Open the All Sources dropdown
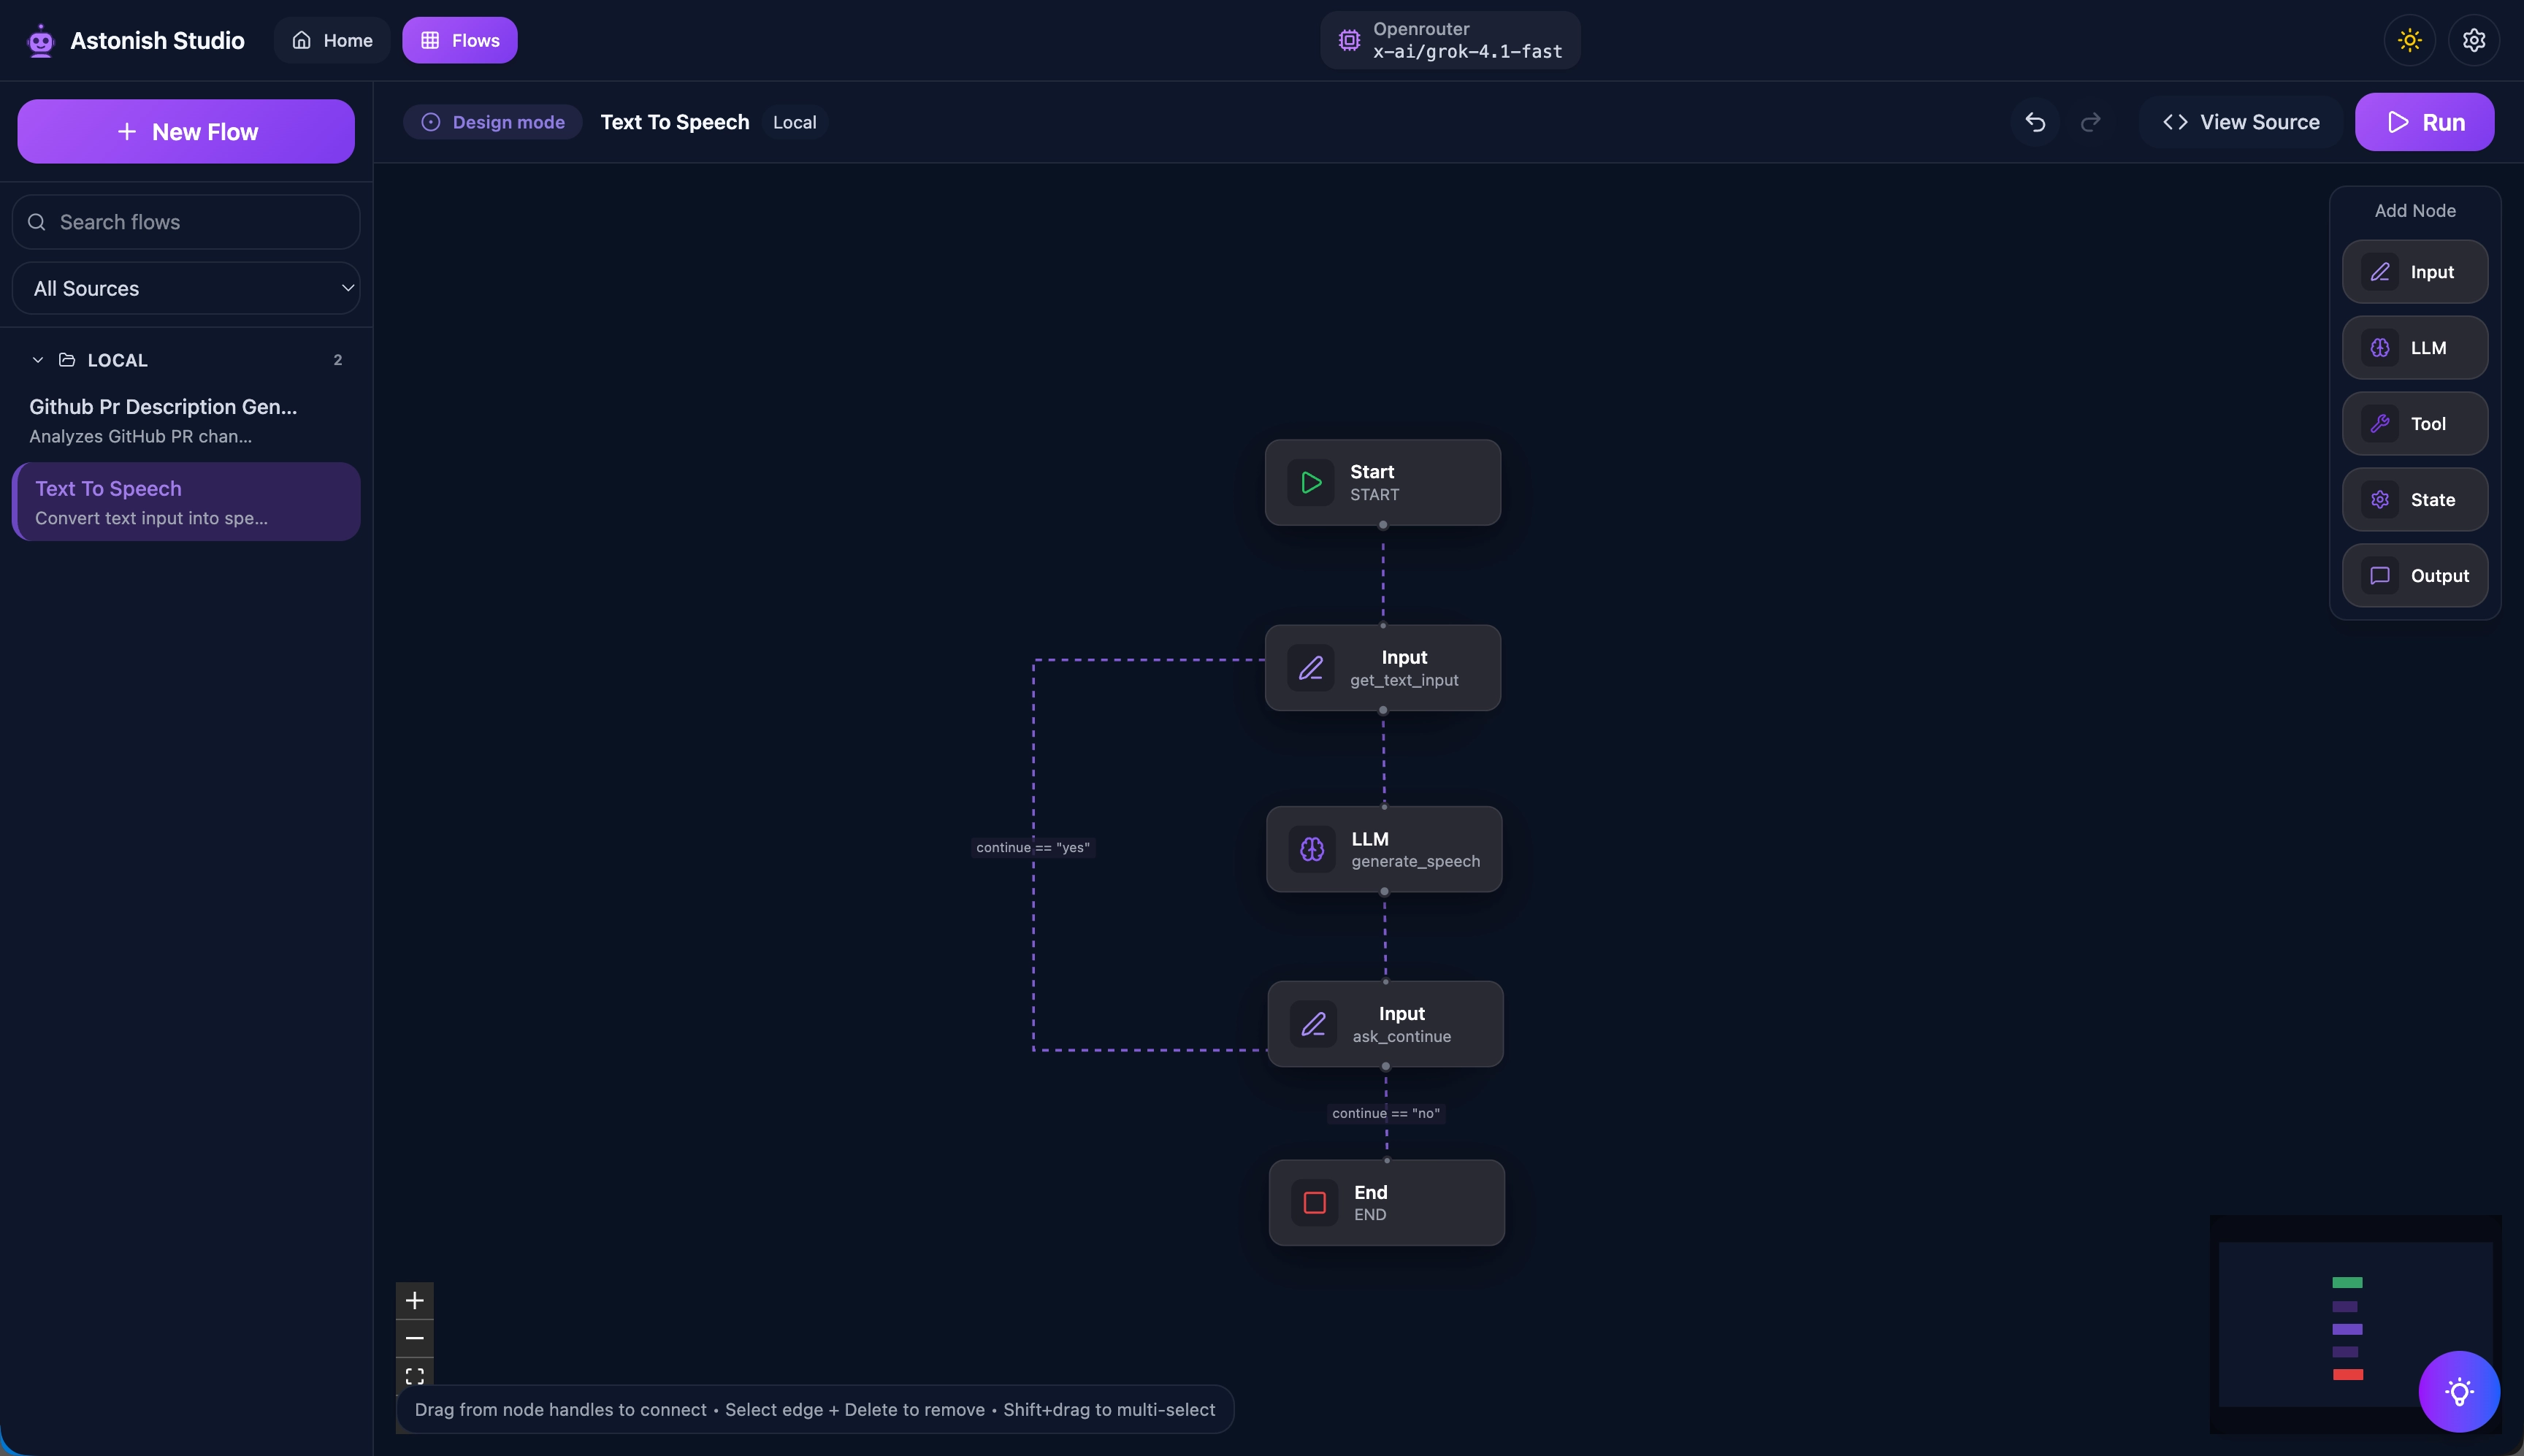 coord(185,288)
